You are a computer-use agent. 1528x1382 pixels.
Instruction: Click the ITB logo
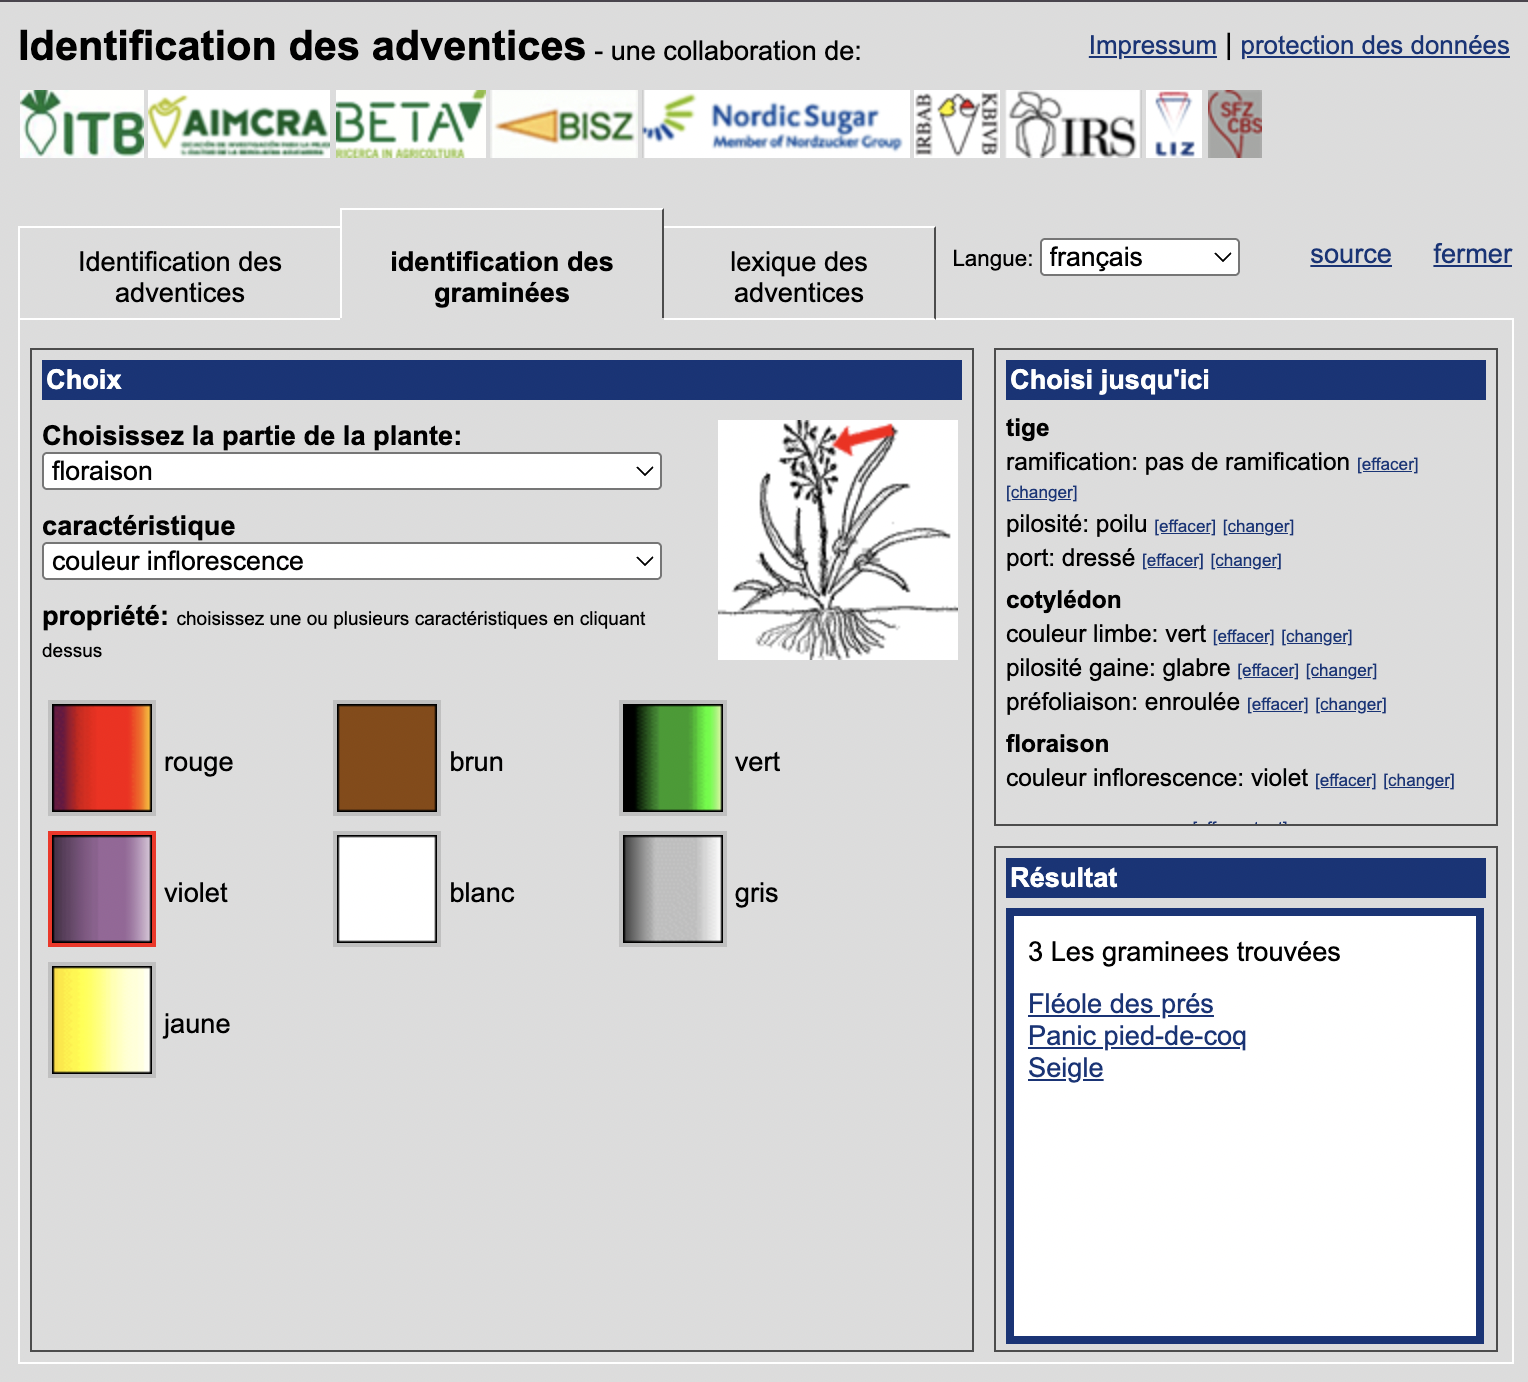(82, 125)
